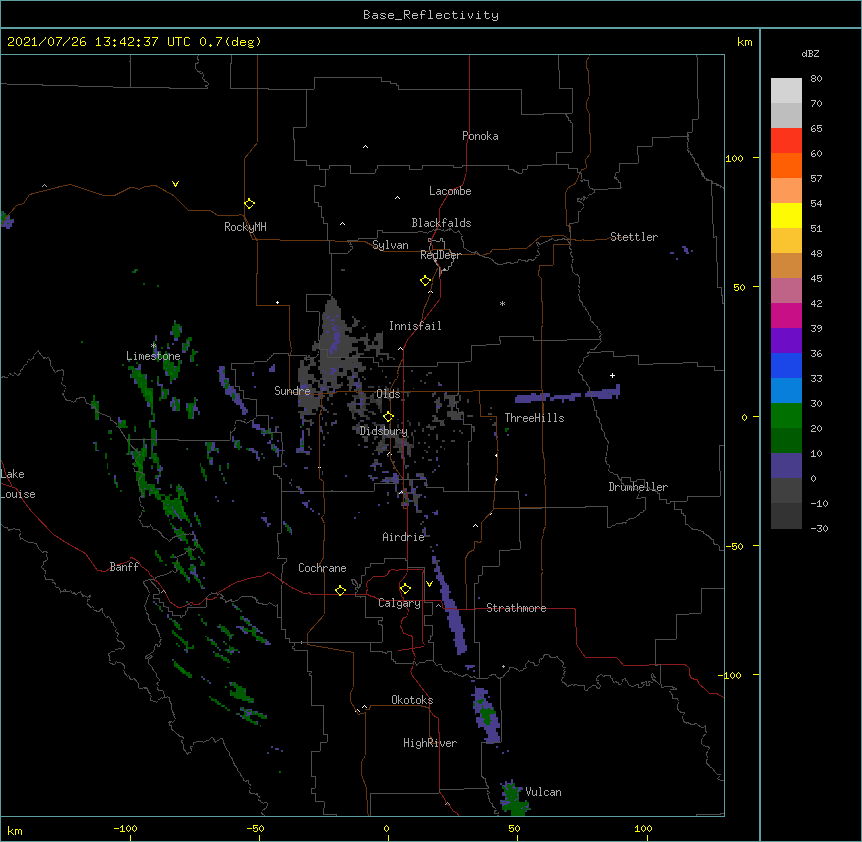The image size is (862, 842).
Task: Click the Okotoks label
Action: coord(412,700)
